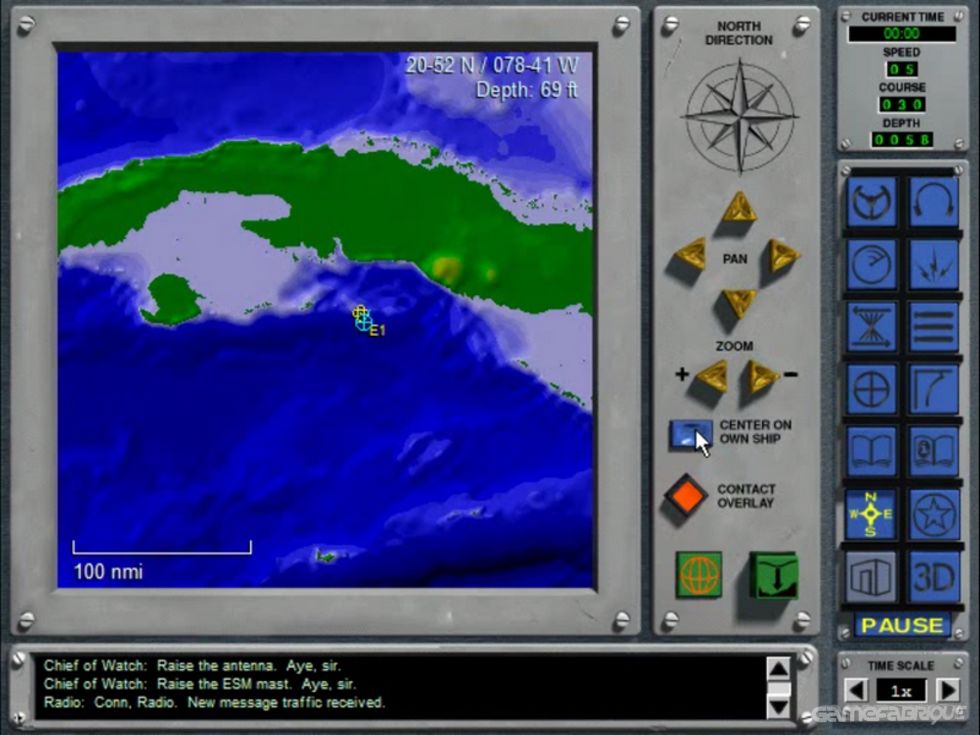The width and height of the screenshot is (980, 735).
Task: Click the Current Time 00:00 display
Action: point(902,33)
